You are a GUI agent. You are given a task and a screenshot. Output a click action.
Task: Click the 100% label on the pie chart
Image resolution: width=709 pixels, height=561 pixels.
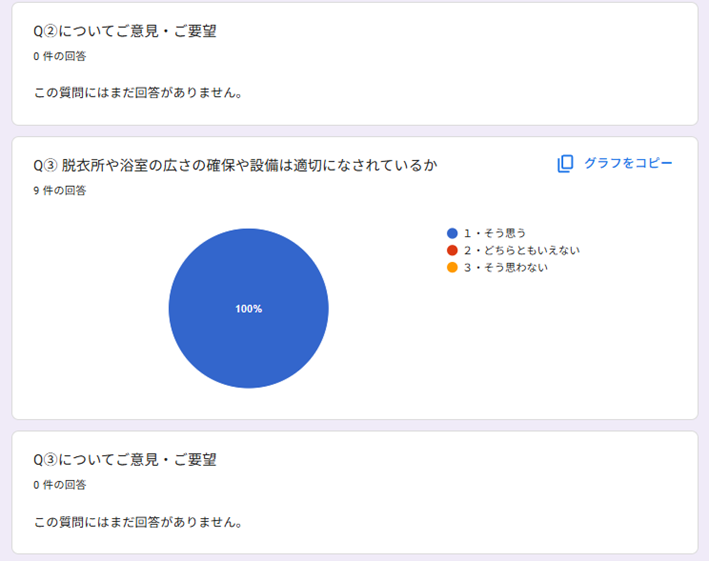coord(248,309)
